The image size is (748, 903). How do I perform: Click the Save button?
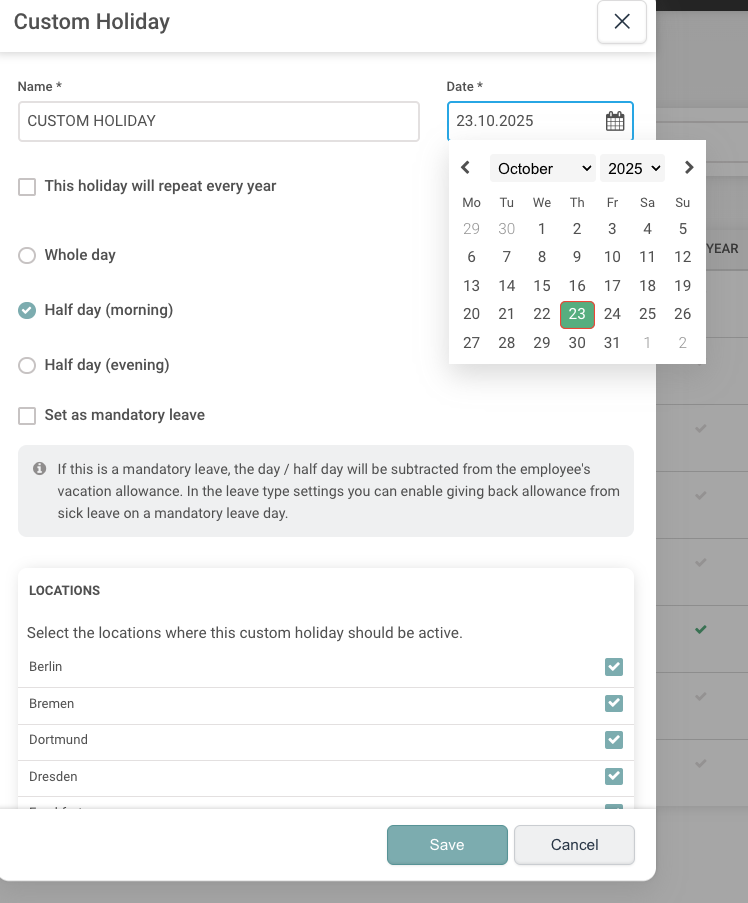tap(447, 845)
